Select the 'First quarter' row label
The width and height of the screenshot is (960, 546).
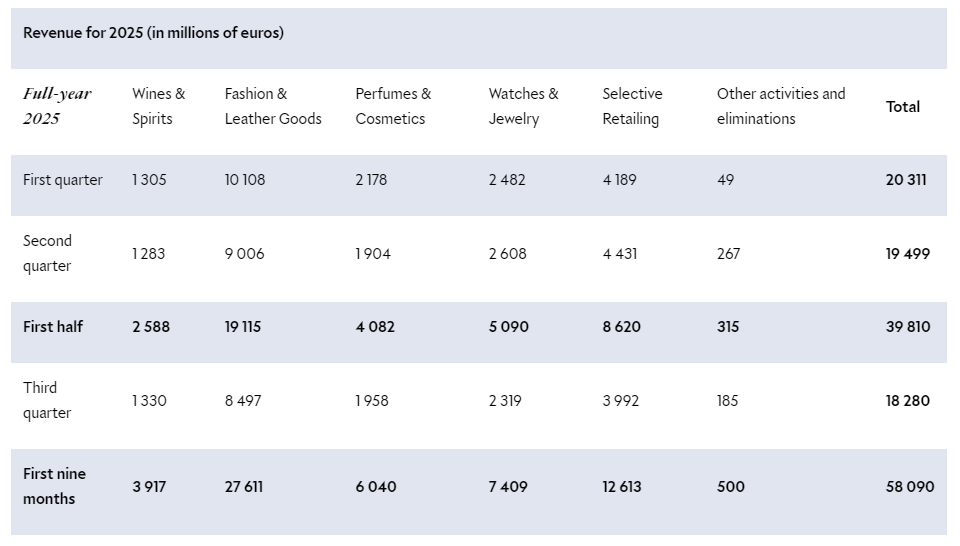63,180
